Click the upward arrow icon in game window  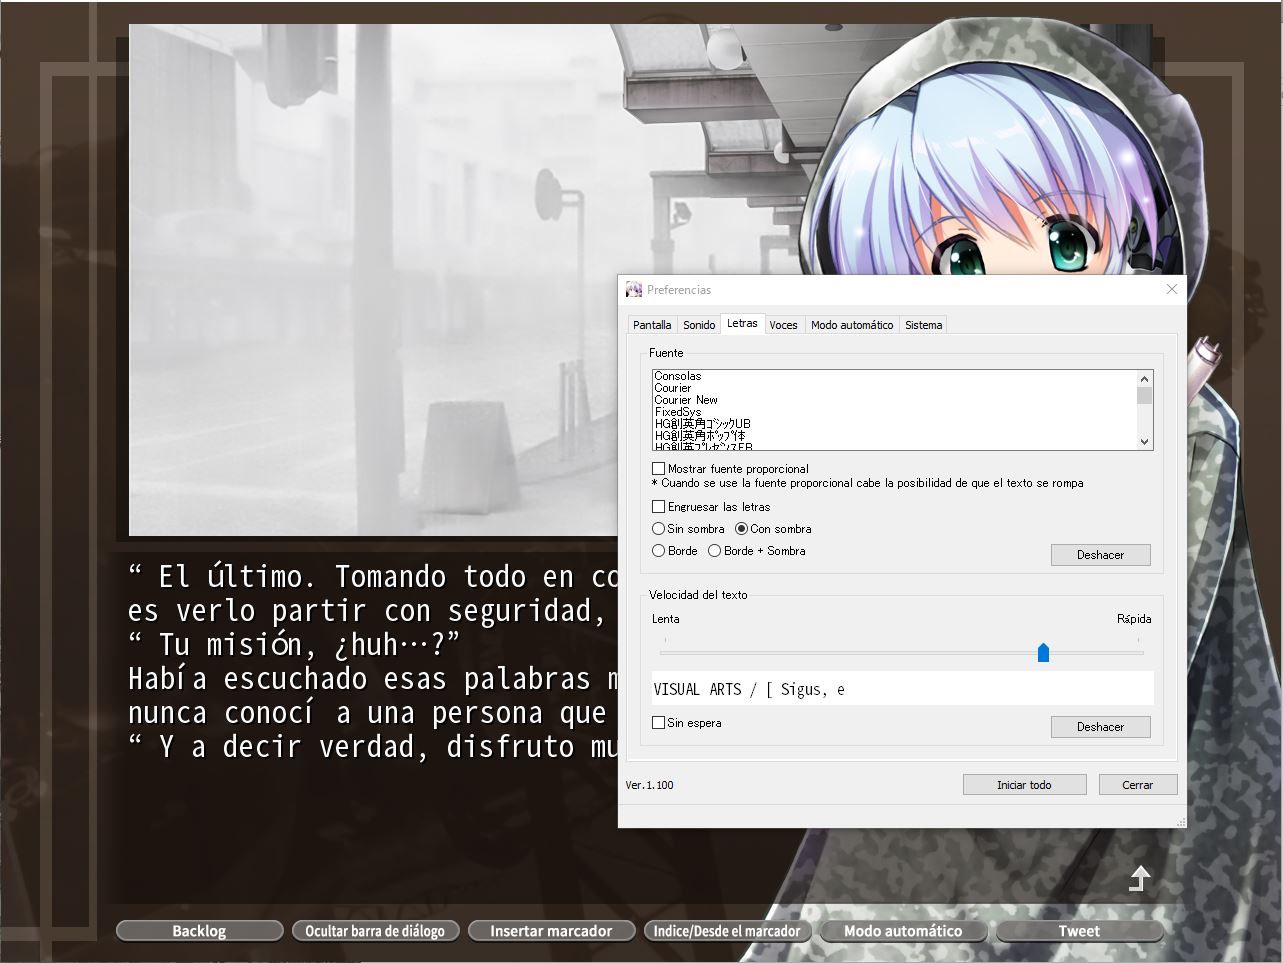pos(1139,879)
